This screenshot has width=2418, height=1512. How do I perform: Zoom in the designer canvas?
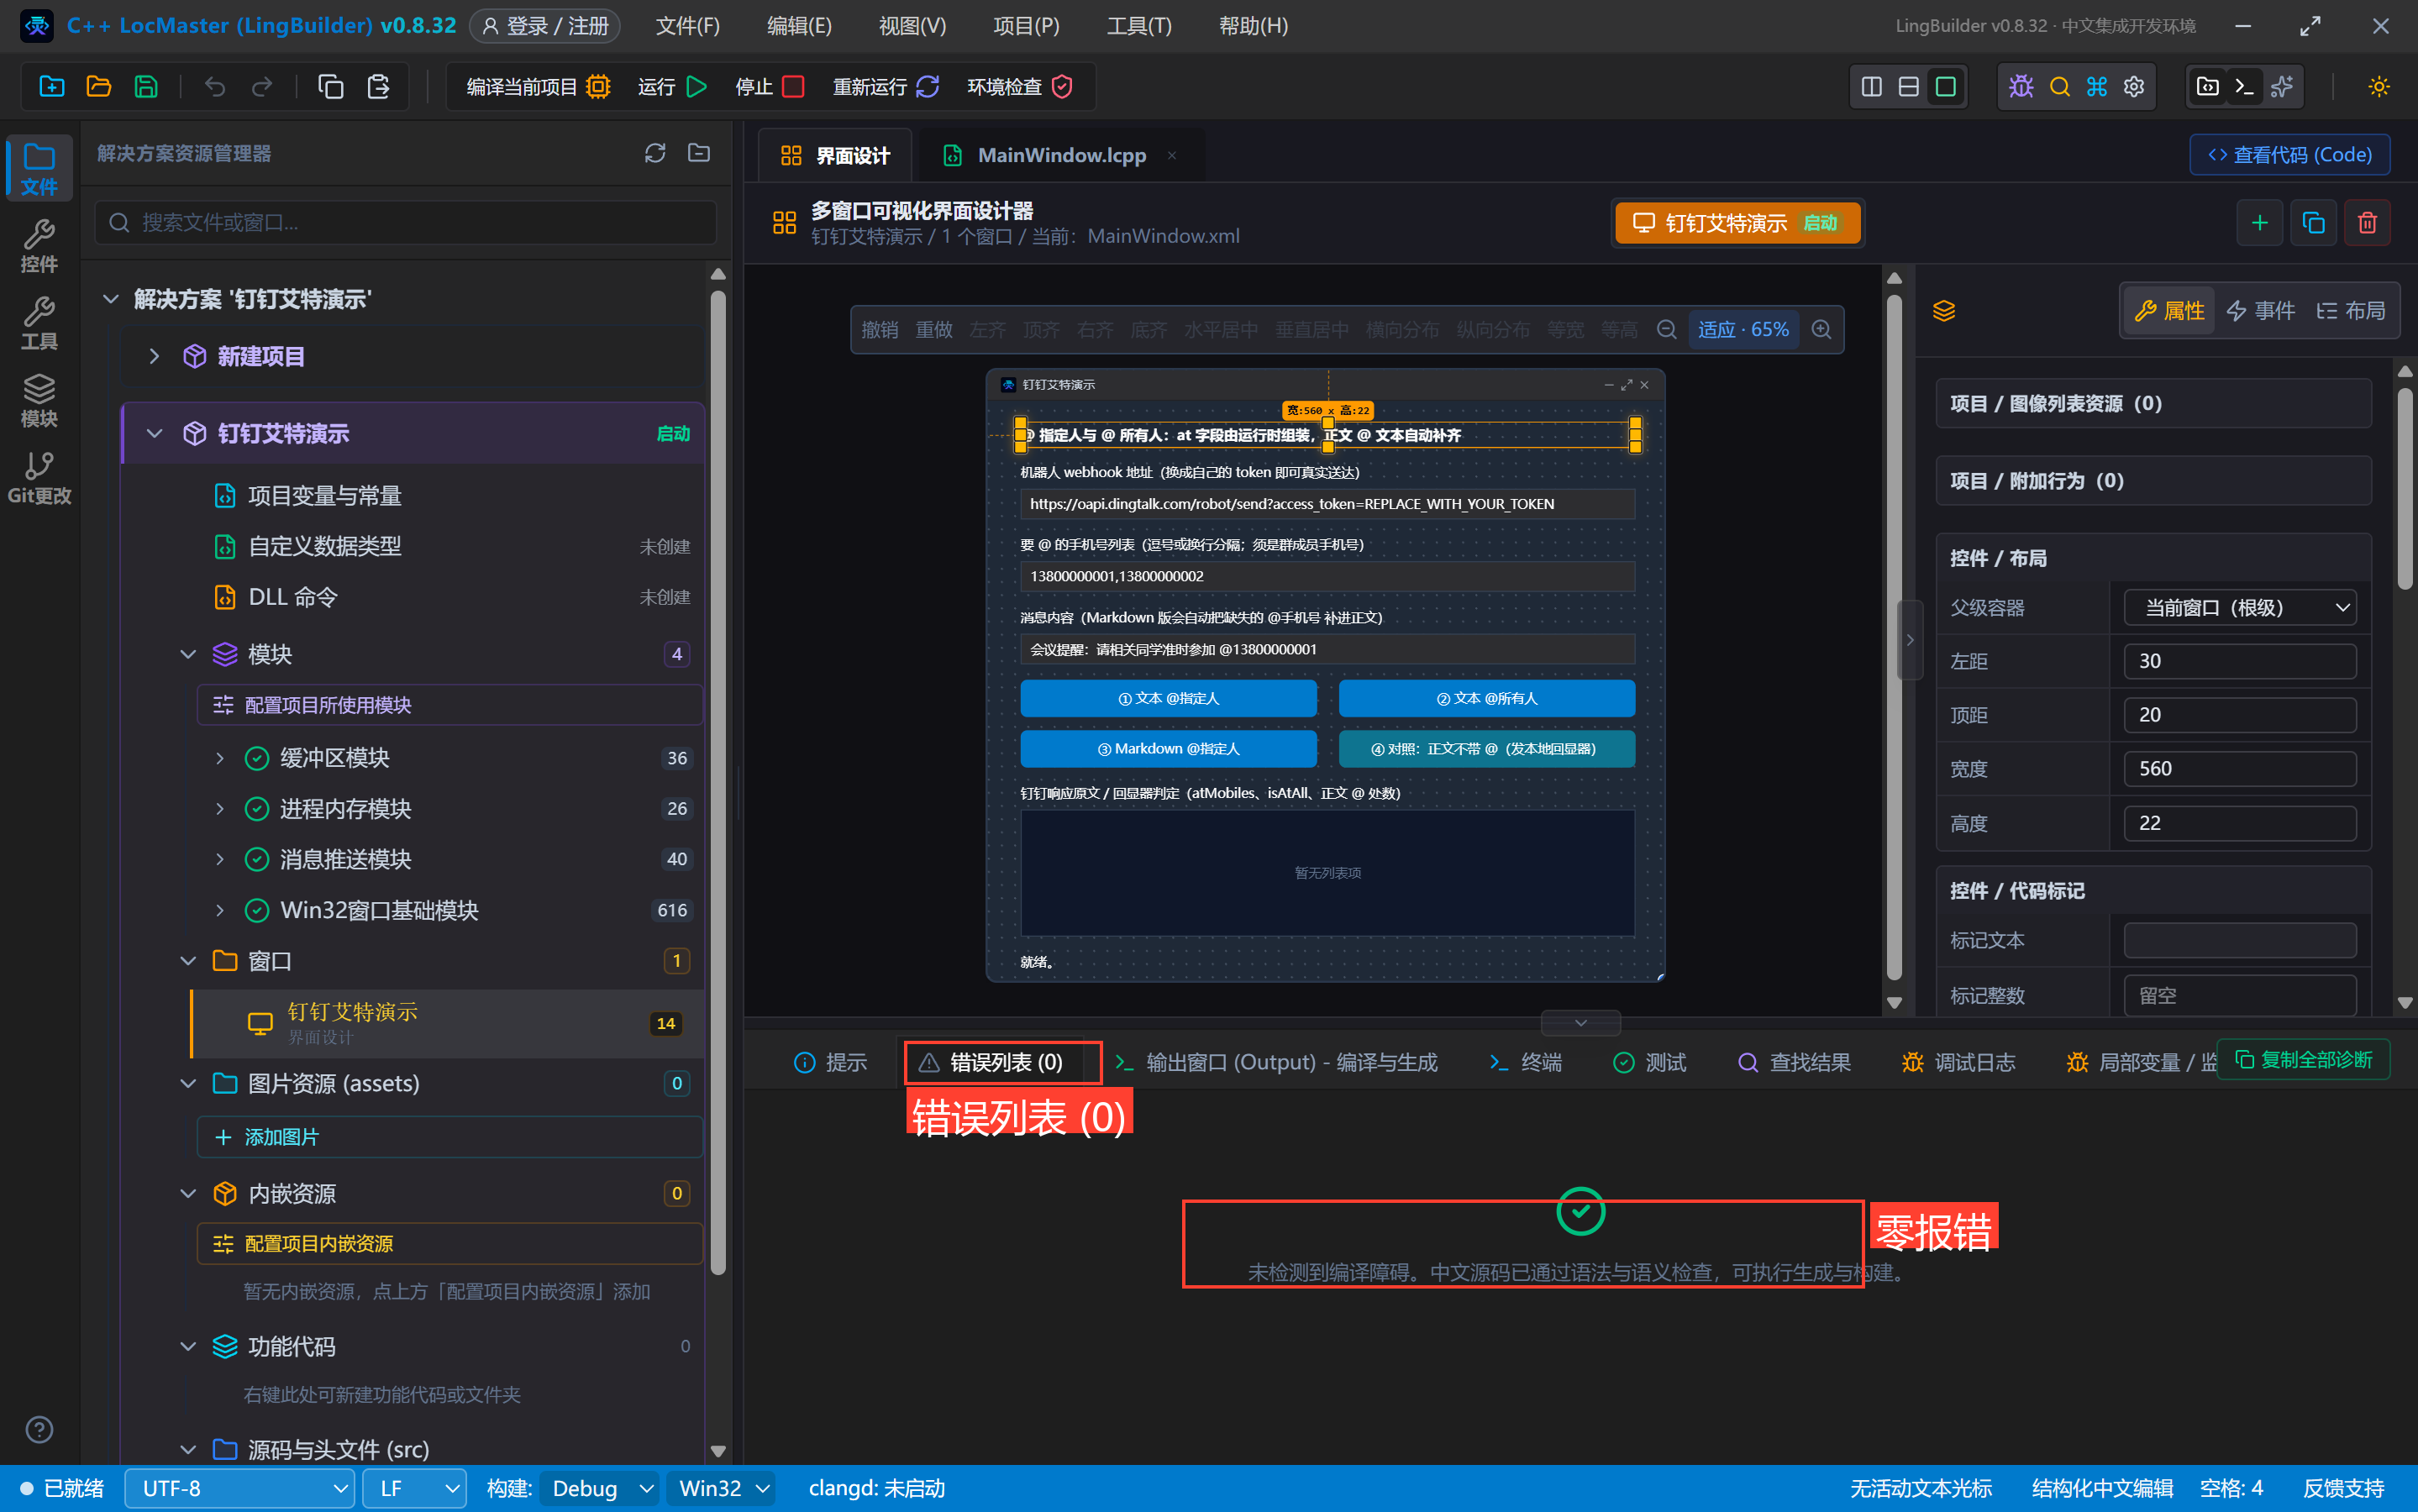click(1822, 330)
